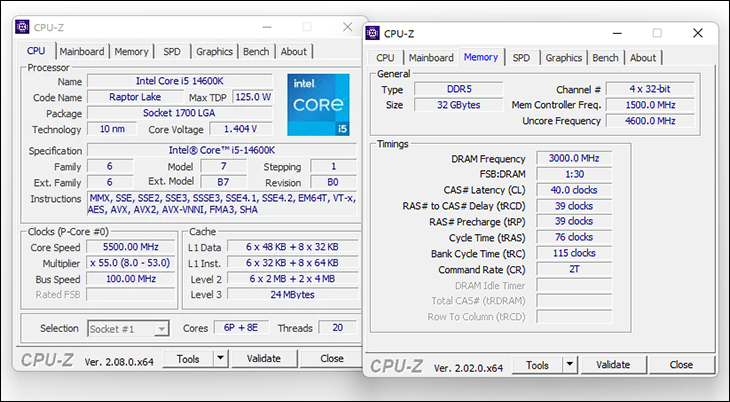The width and height of the screenshot is (730, 402).
Task: Click the Level 3 value 24 MBytes
Action: (x=292, y=294)
